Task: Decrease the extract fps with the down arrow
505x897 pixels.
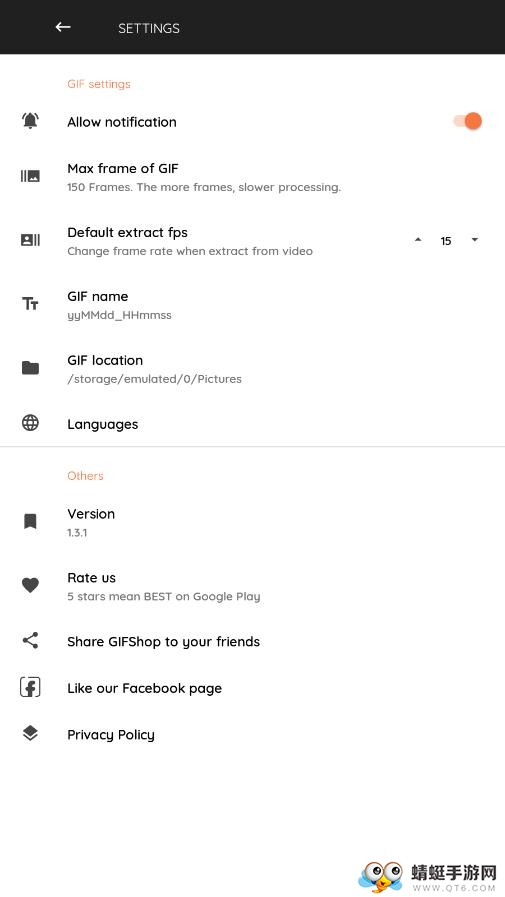Action: pos(475,240)
